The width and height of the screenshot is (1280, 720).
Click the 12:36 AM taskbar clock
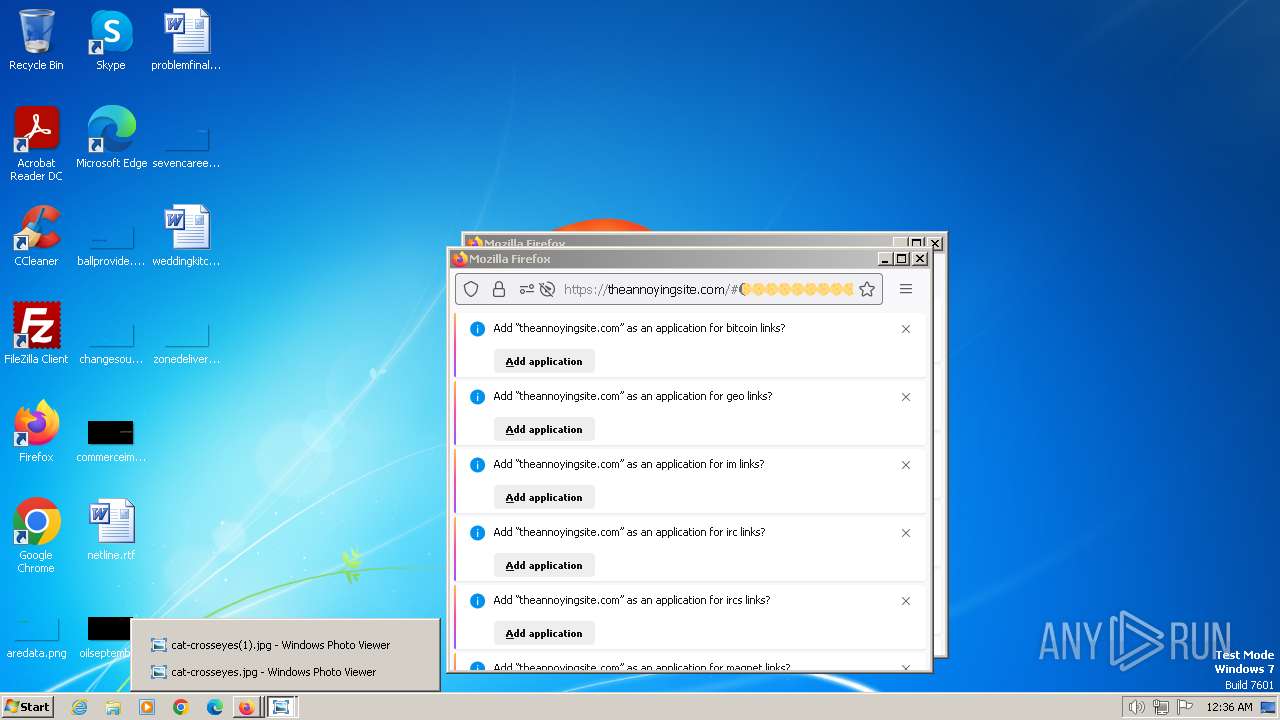1229,707
